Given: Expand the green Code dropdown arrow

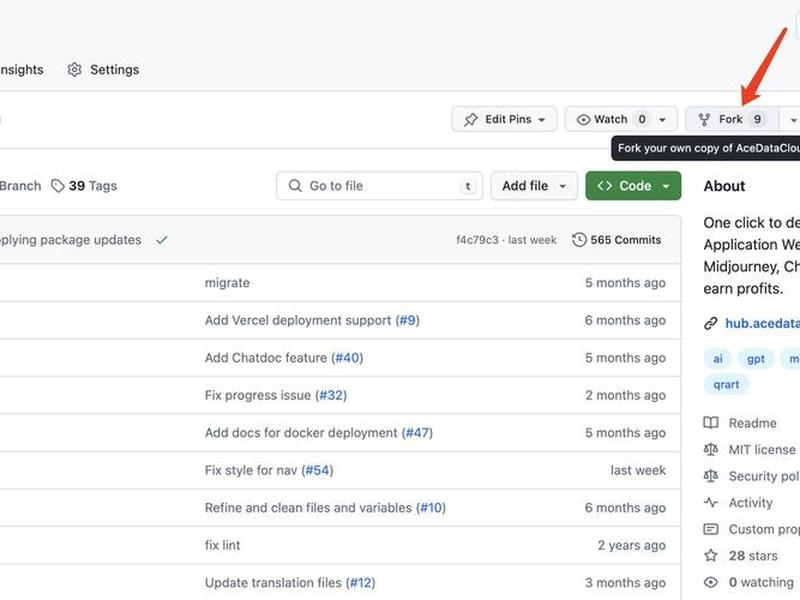Looking at the screenshot, I should click(666, 186).
